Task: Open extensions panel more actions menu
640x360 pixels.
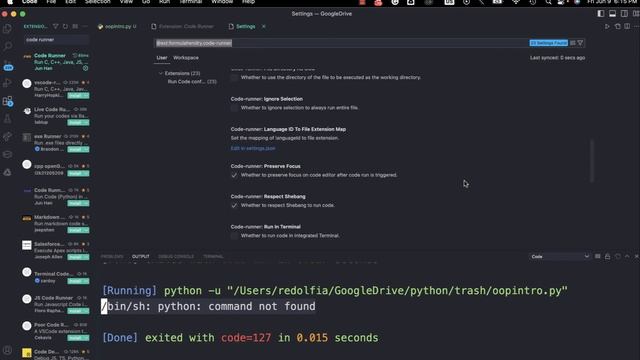Action: (x=85, y=27)
